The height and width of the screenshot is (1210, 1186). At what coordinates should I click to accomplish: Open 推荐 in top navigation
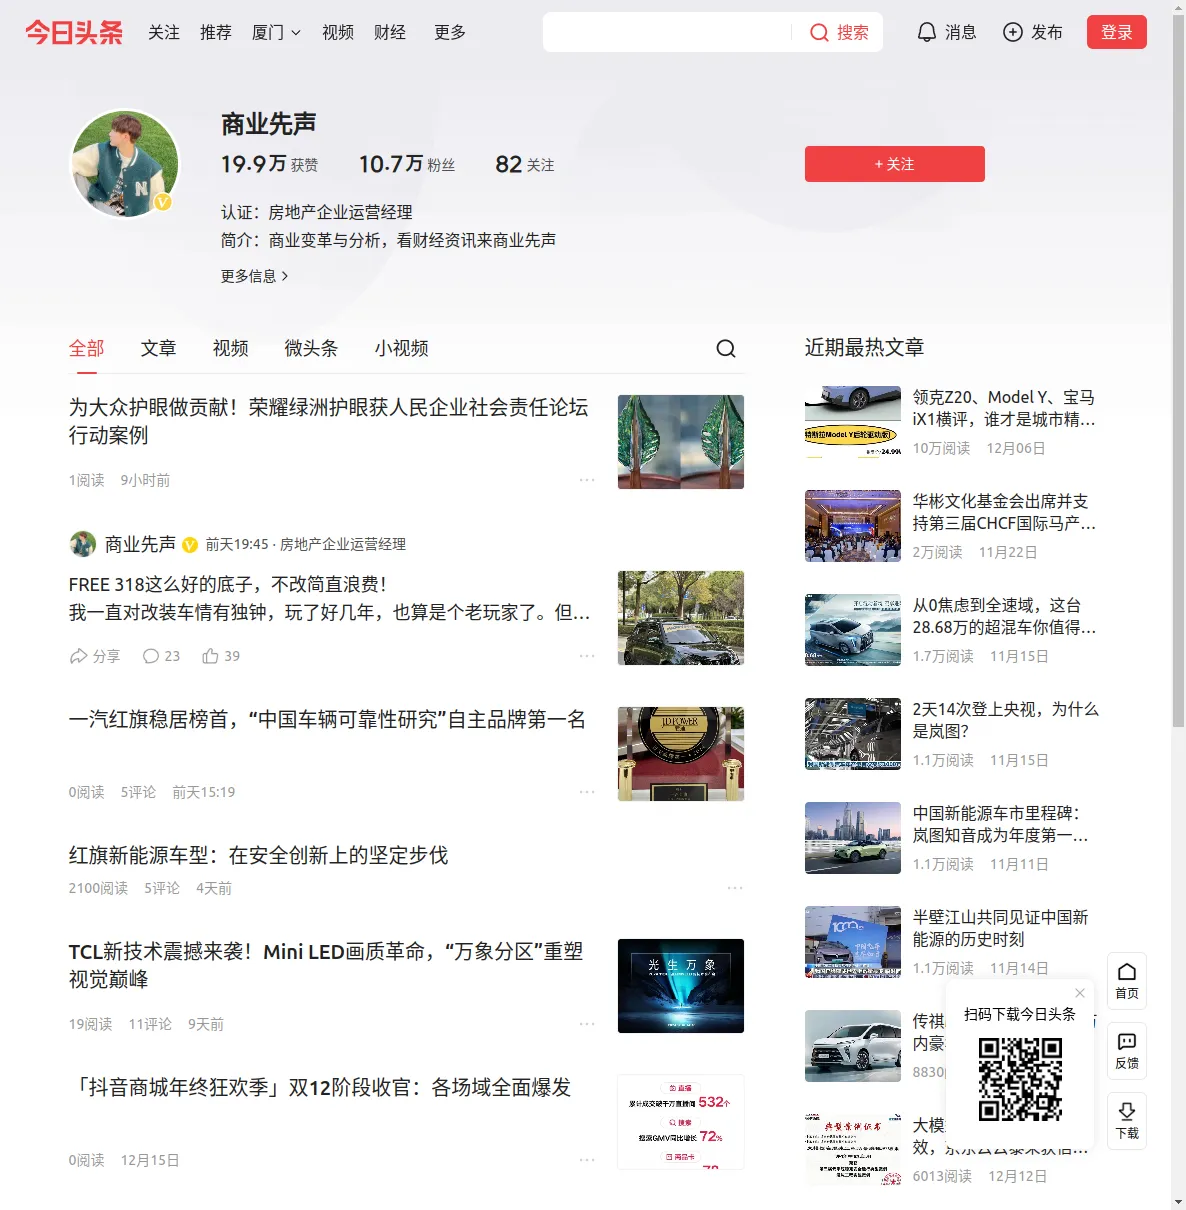pyautogui.click(x=216, y=32)
